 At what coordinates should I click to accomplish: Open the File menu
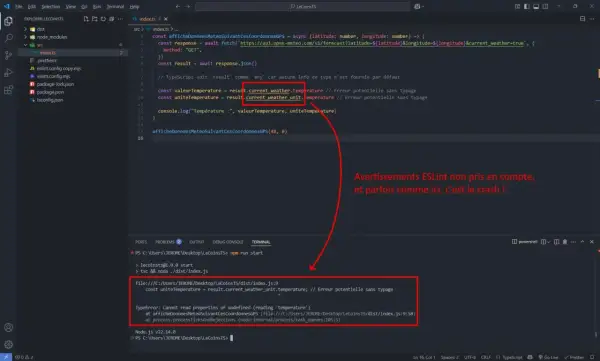pos(18,7)
